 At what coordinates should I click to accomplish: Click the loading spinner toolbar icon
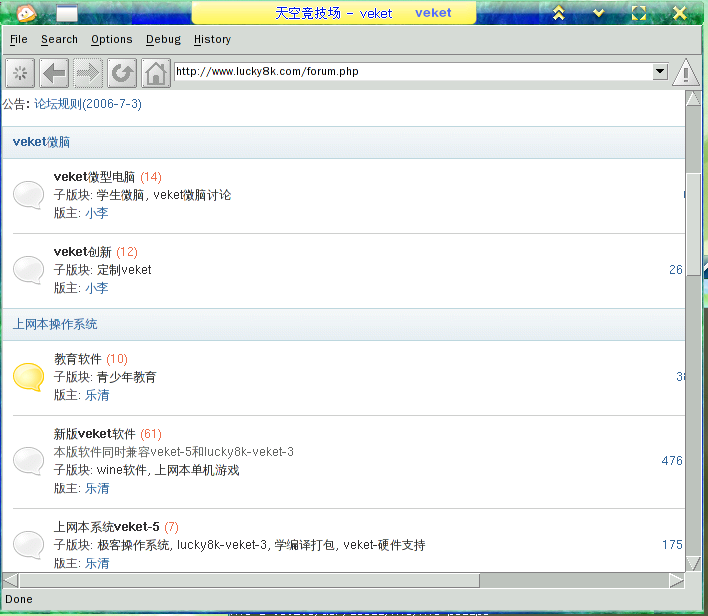point(20,73)
